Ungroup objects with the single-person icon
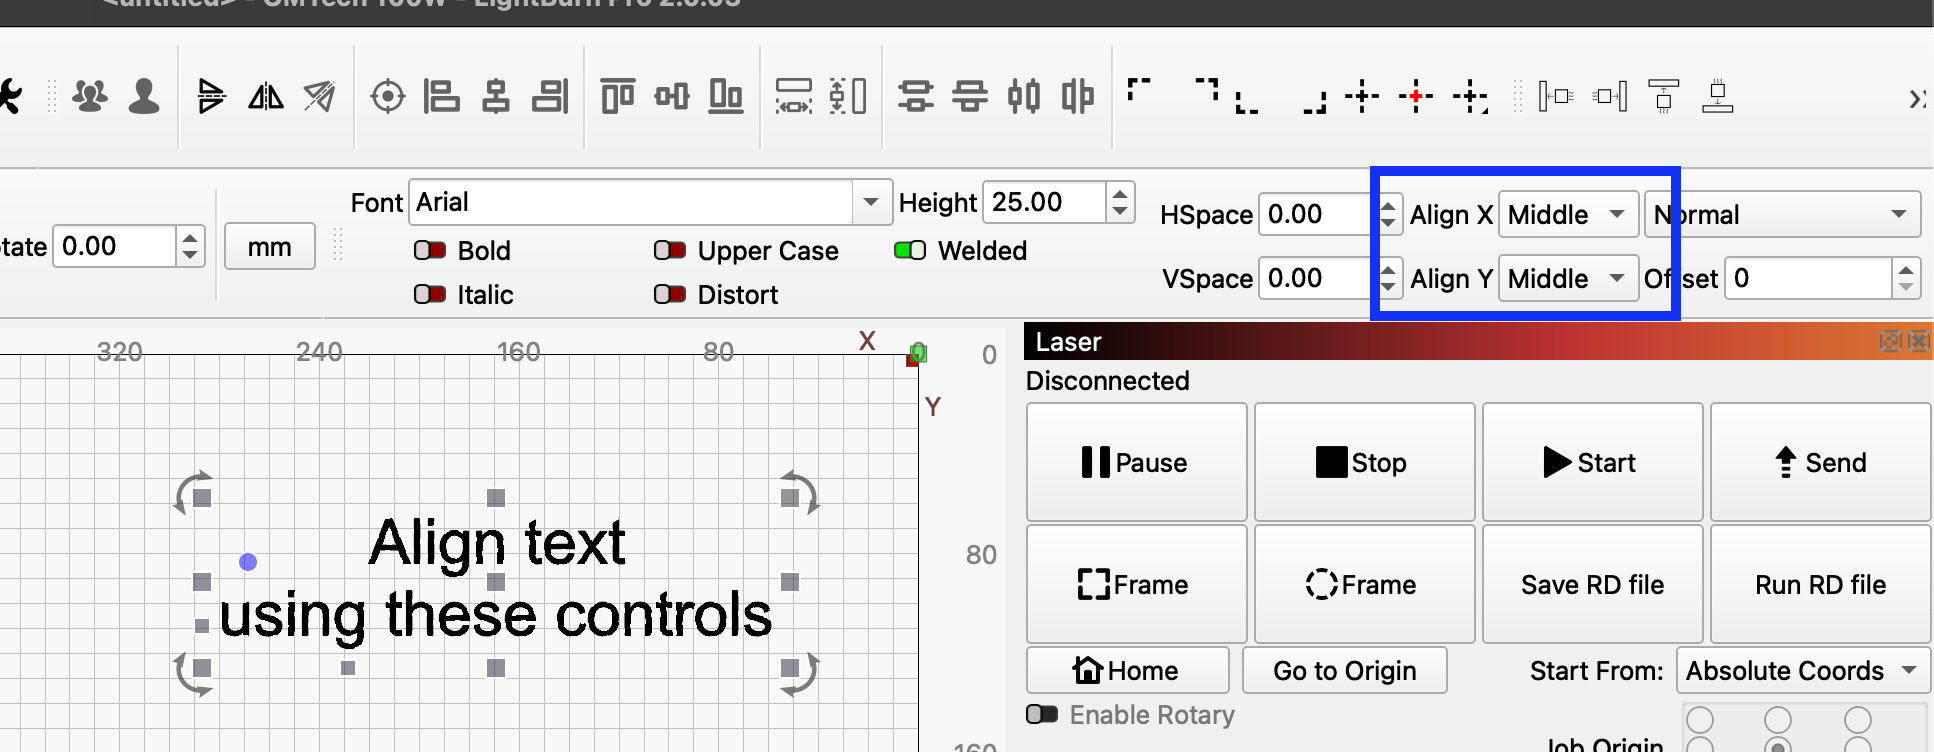 [144, 96]
